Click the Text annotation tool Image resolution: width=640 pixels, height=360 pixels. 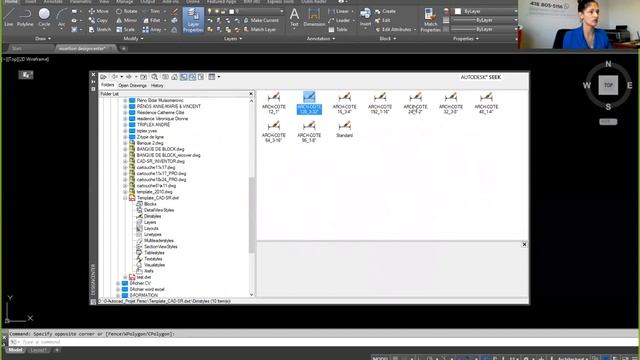coord(294,18)
